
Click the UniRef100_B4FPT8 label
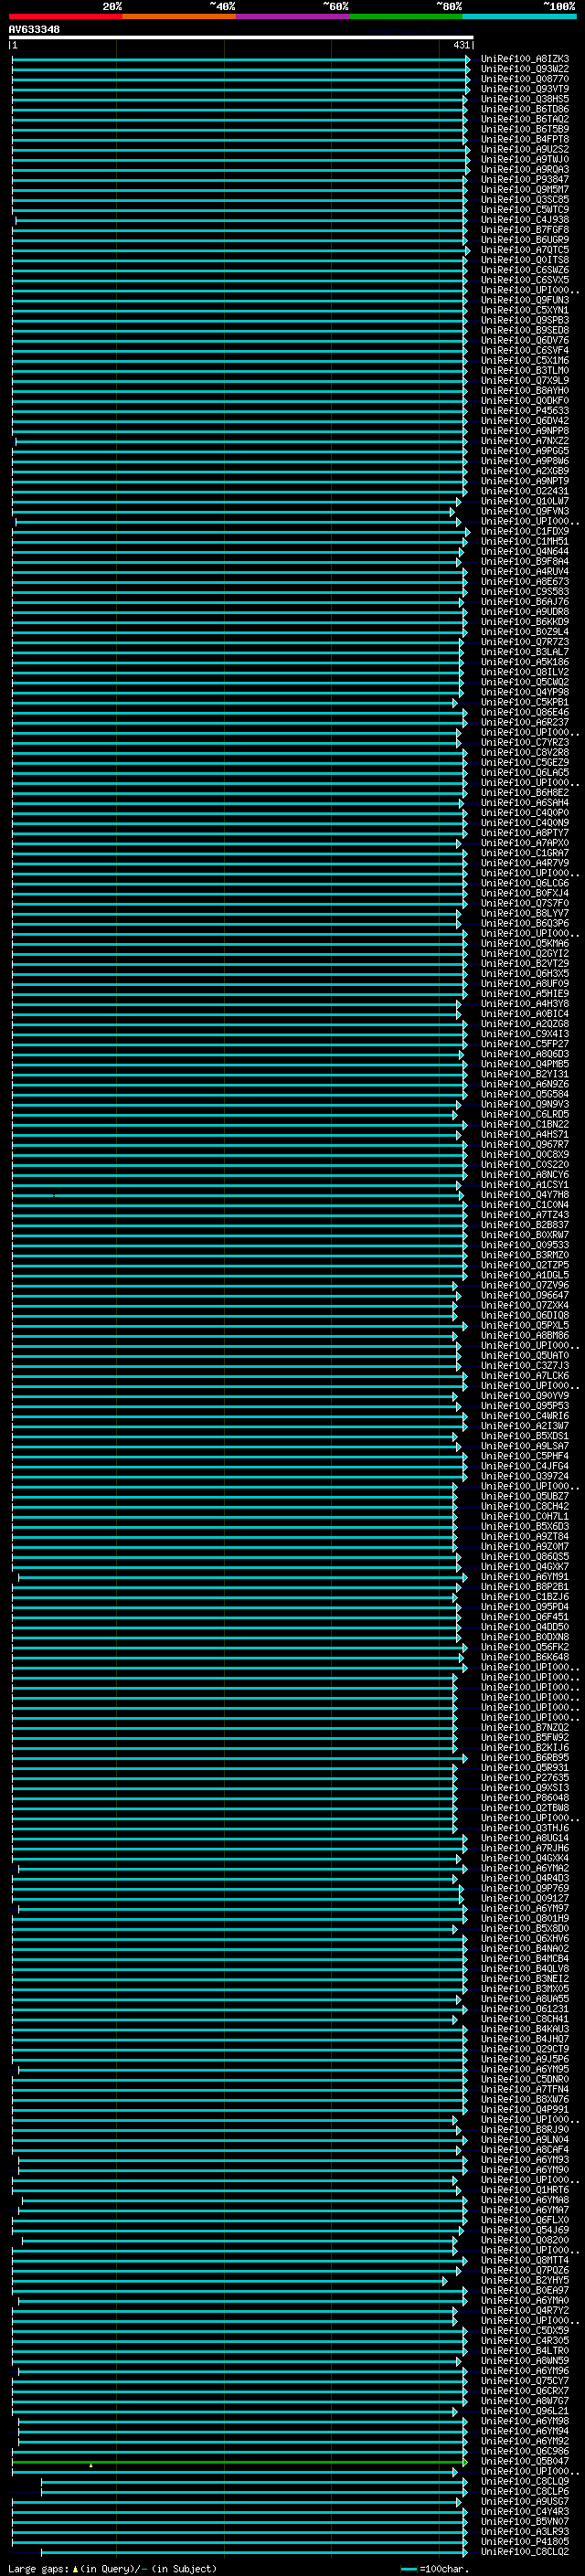click(525, 139)
